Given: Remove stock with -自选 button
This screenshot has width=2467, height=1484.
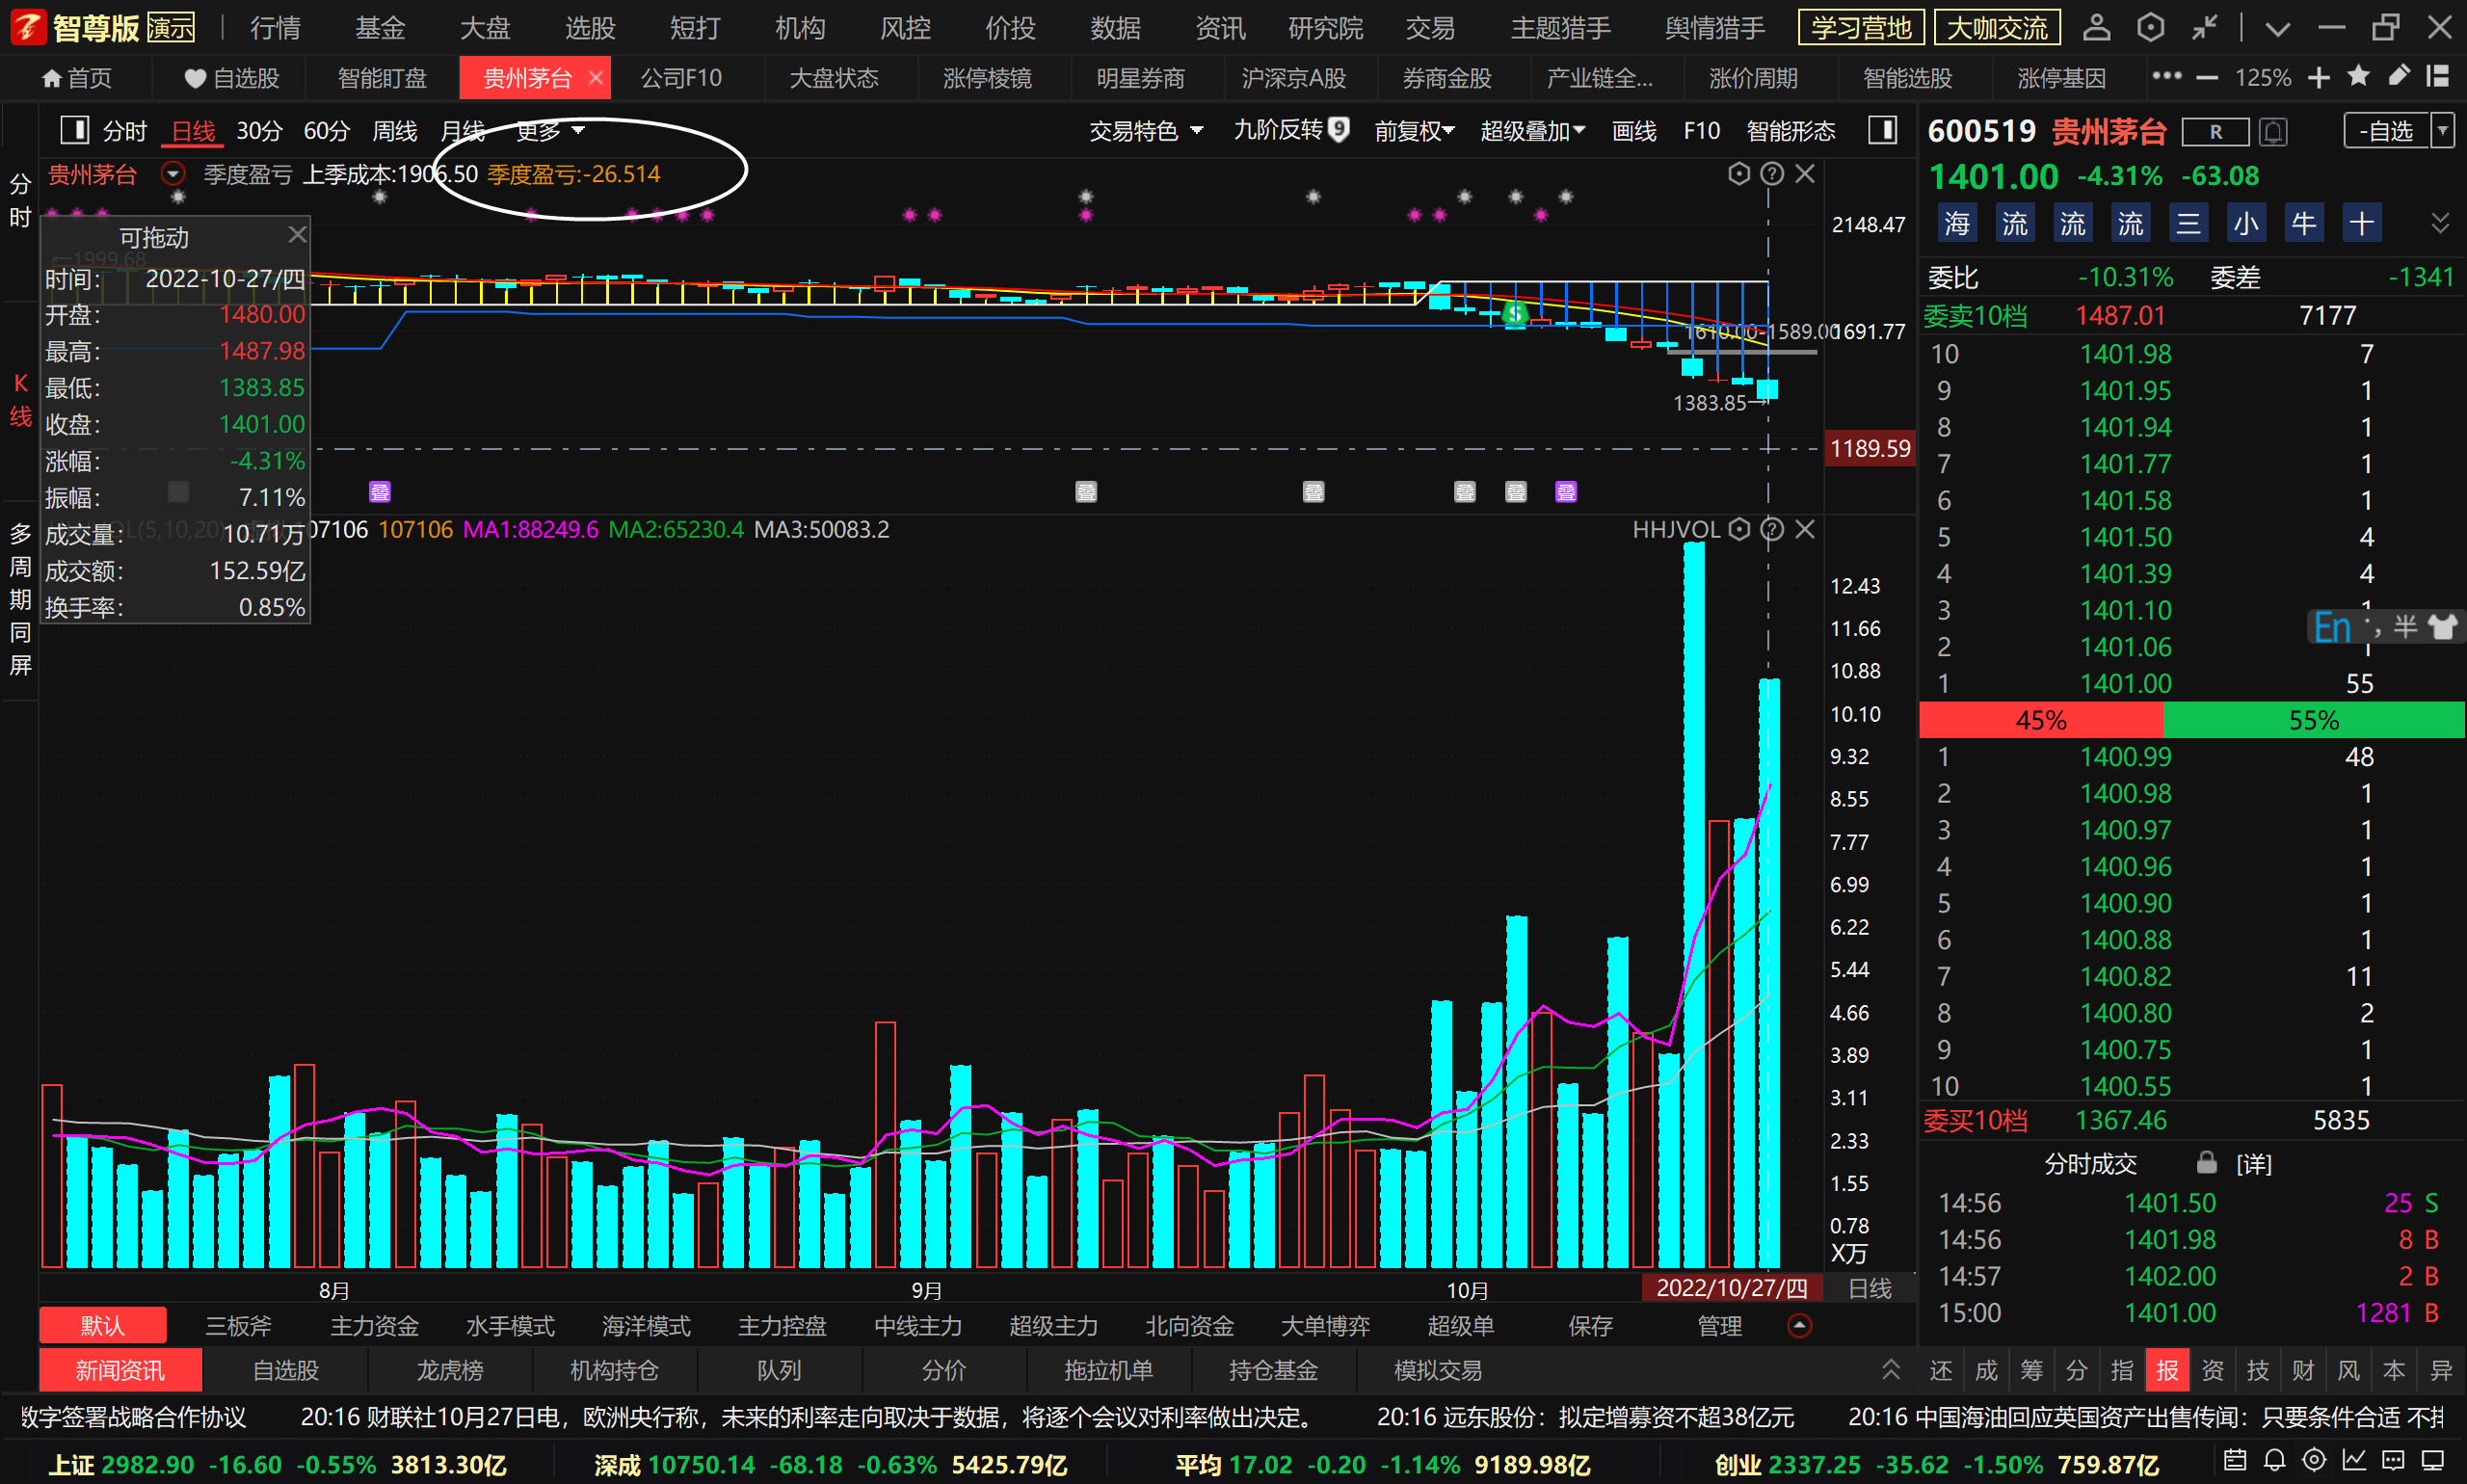Looking at the screenshot, I should point(2386,131).
